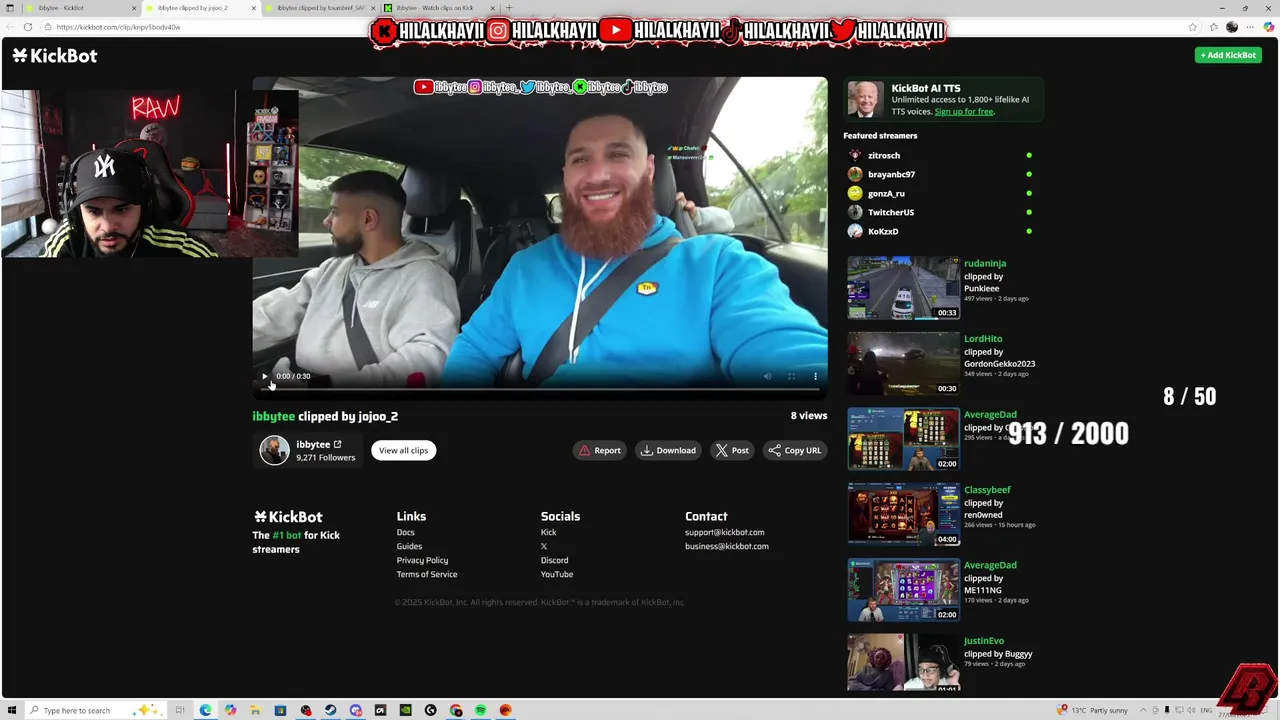Open Kick social link
Image resolution: width=1280 pixels, height=720 pixels.
[x=548, y=532]
